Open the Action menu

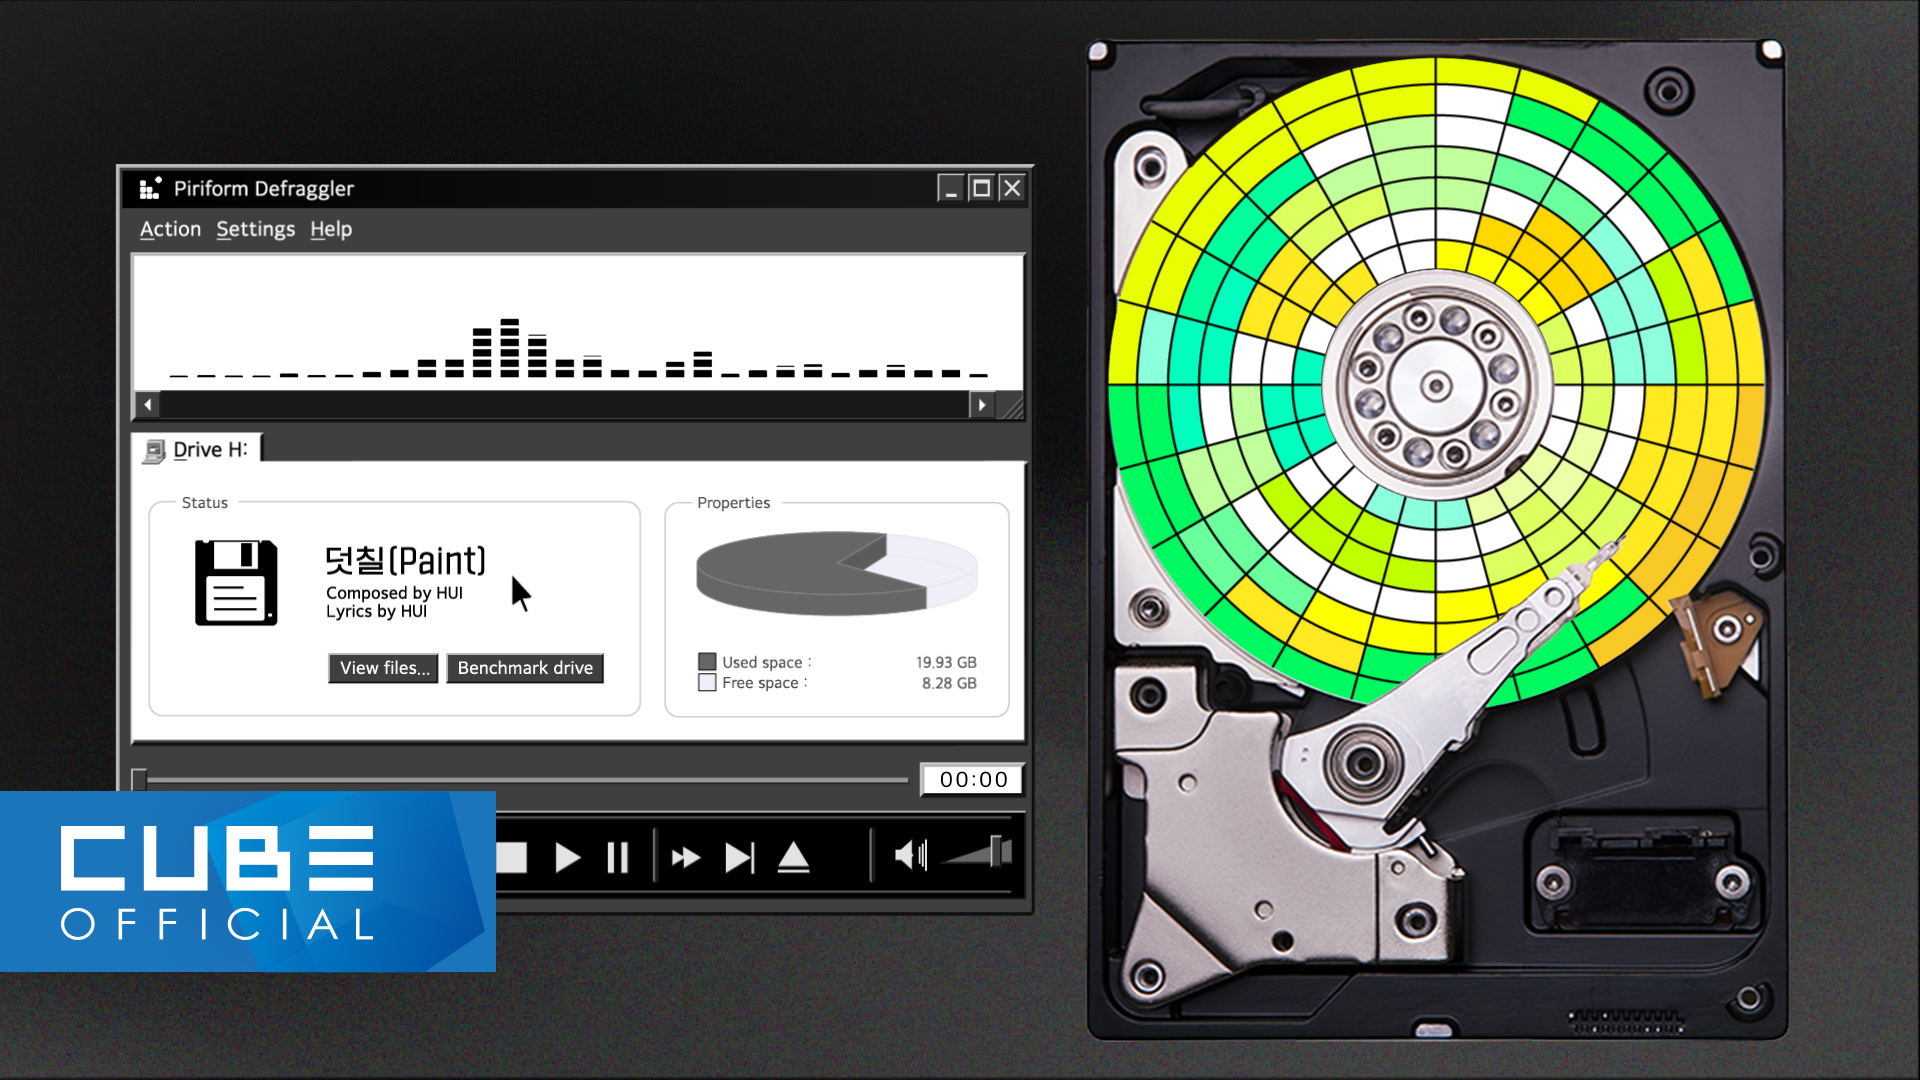[170, 229]
